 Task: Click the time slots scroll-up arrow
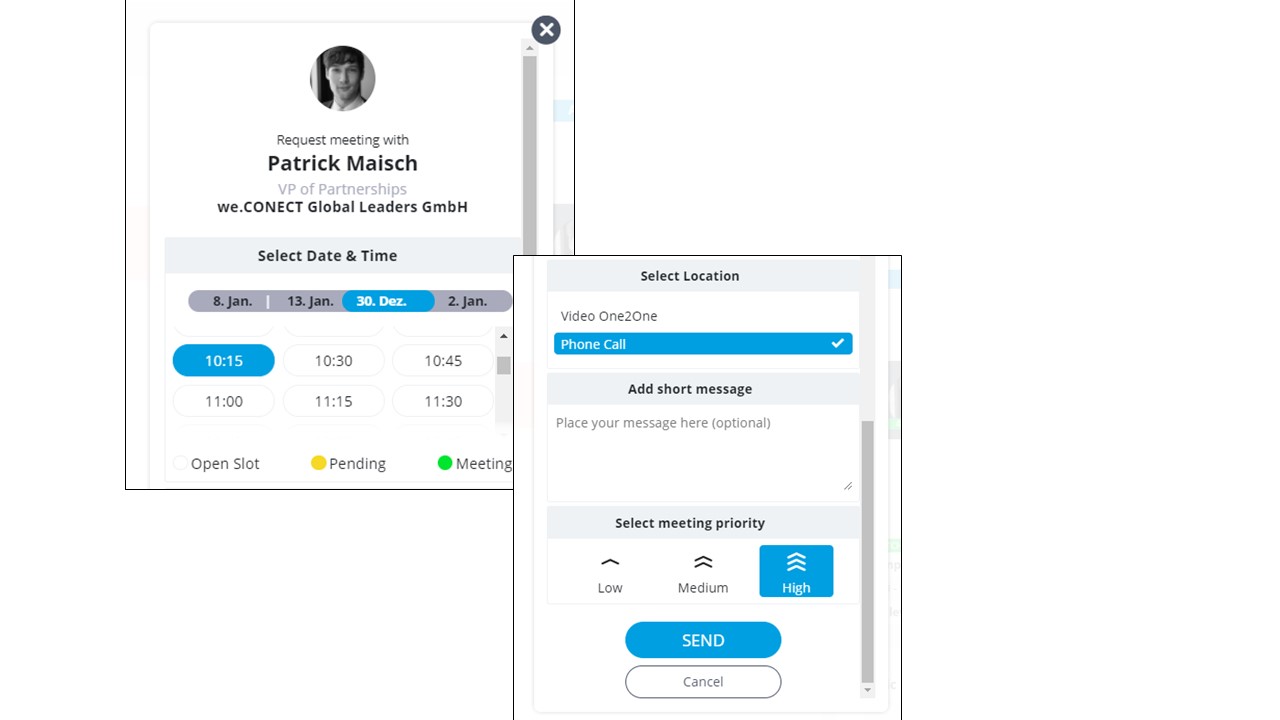(x=504, y=336)
